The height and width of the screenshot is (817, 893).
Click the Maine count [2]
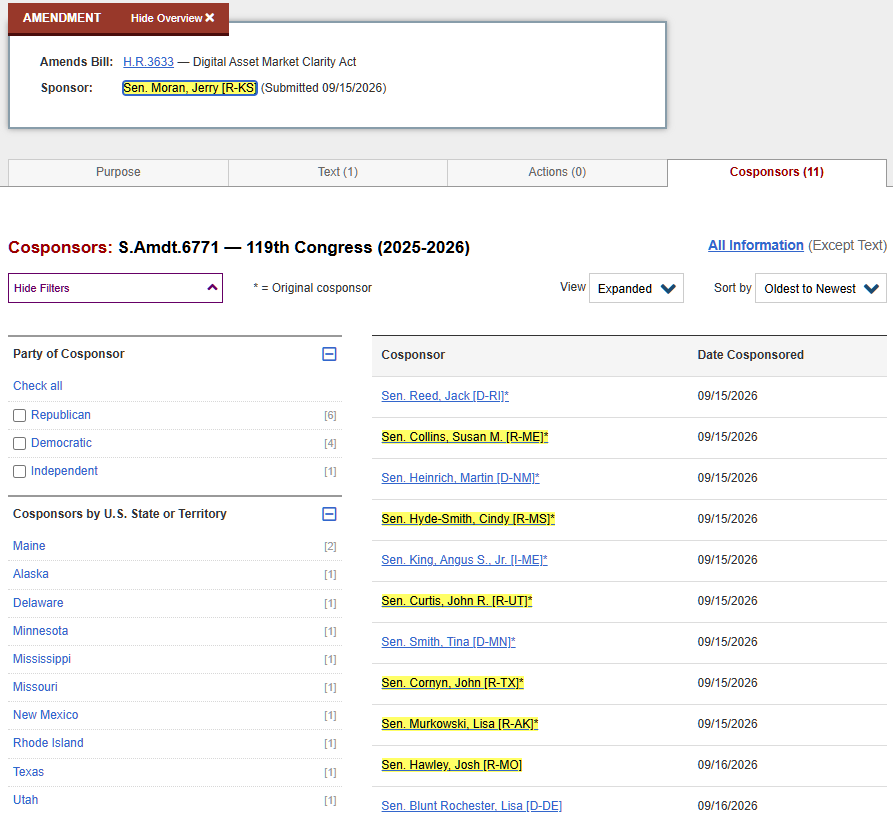(x=330, y=547)
